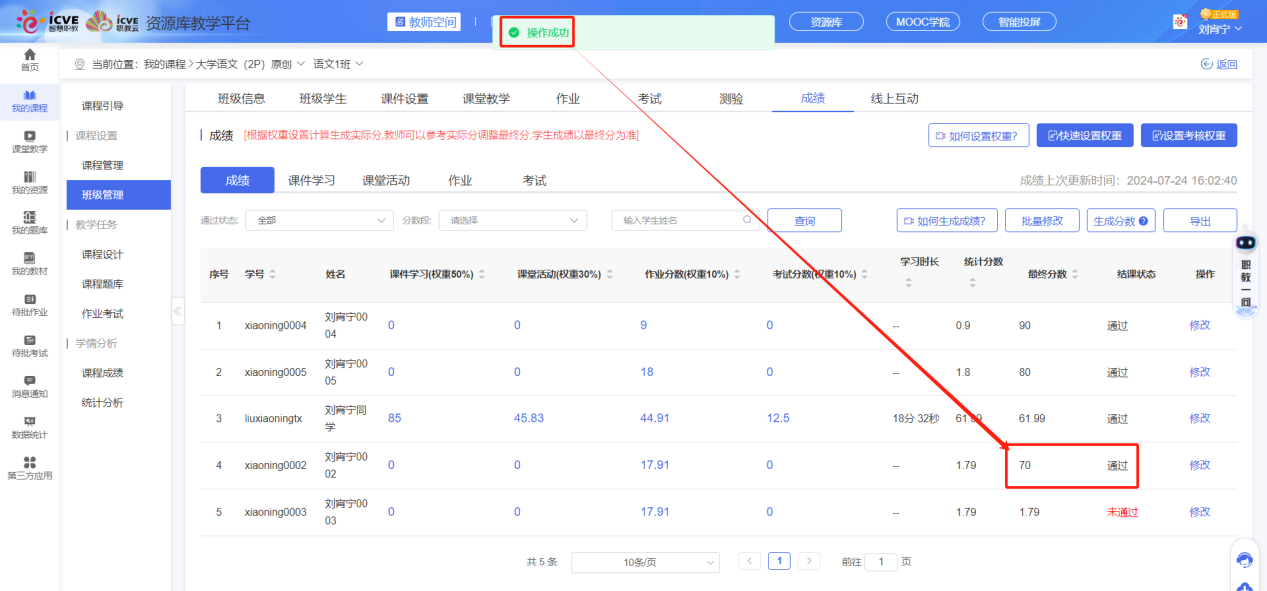1267x591 pixels.
Task: Click the search magnifier in student name field
Action: click(747, 220)
